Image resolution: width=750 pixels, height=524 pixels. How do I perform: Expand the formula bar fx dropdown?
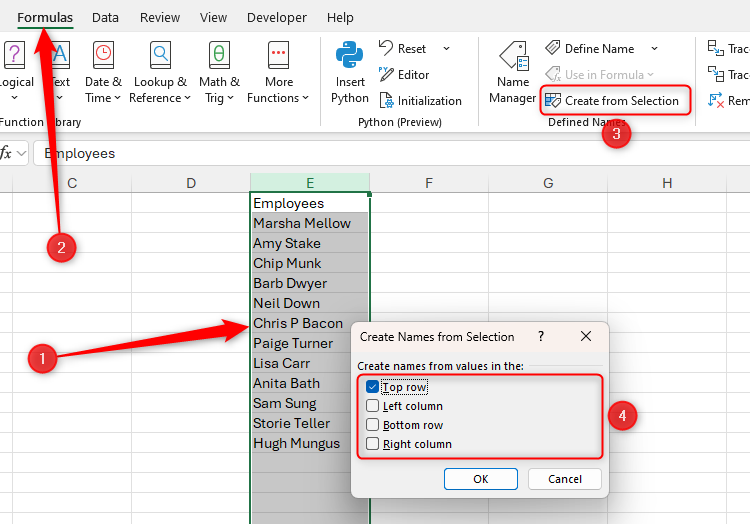pos(22,154)
